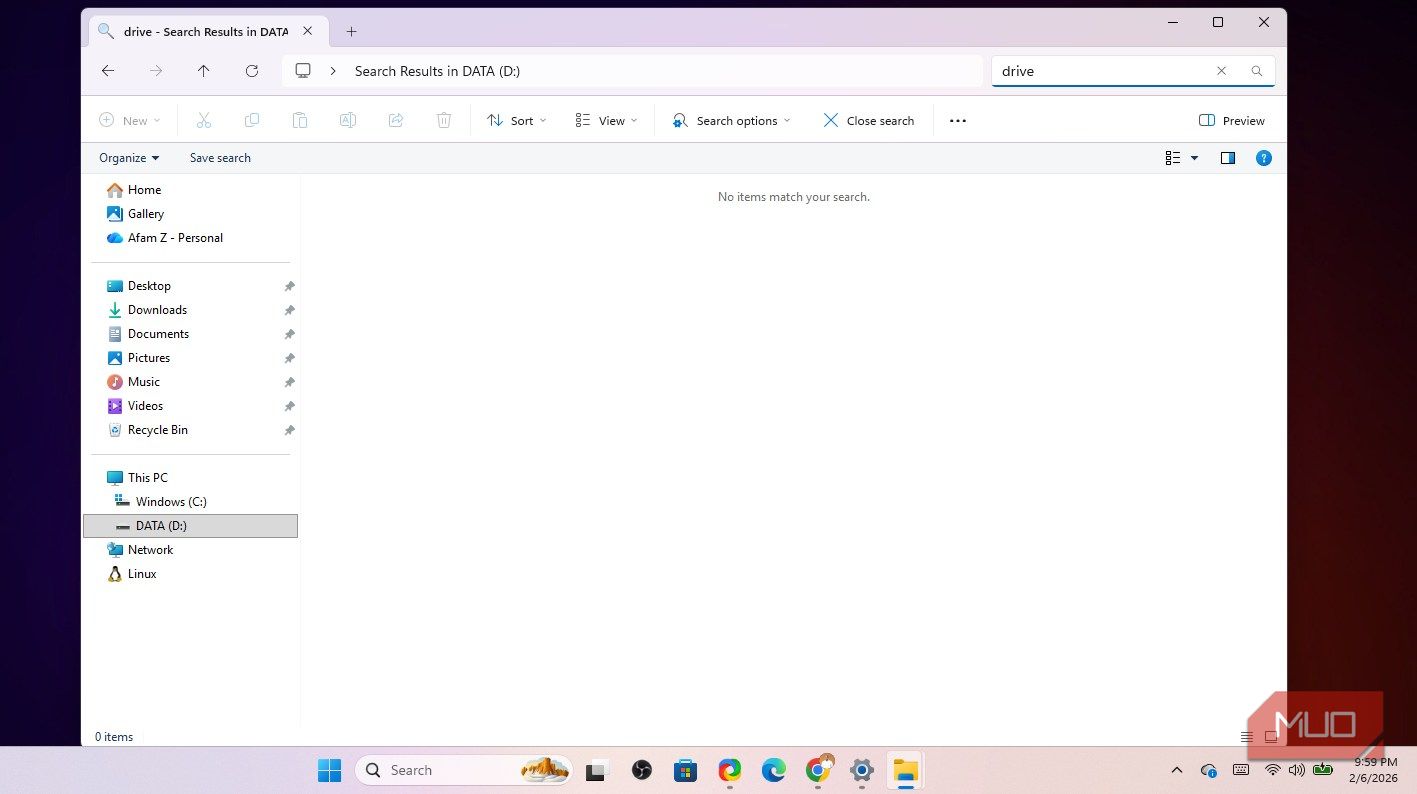Open the change view dropdown arrow
The height and width of the screenshot is (794, 1417).
[1194, 158]
